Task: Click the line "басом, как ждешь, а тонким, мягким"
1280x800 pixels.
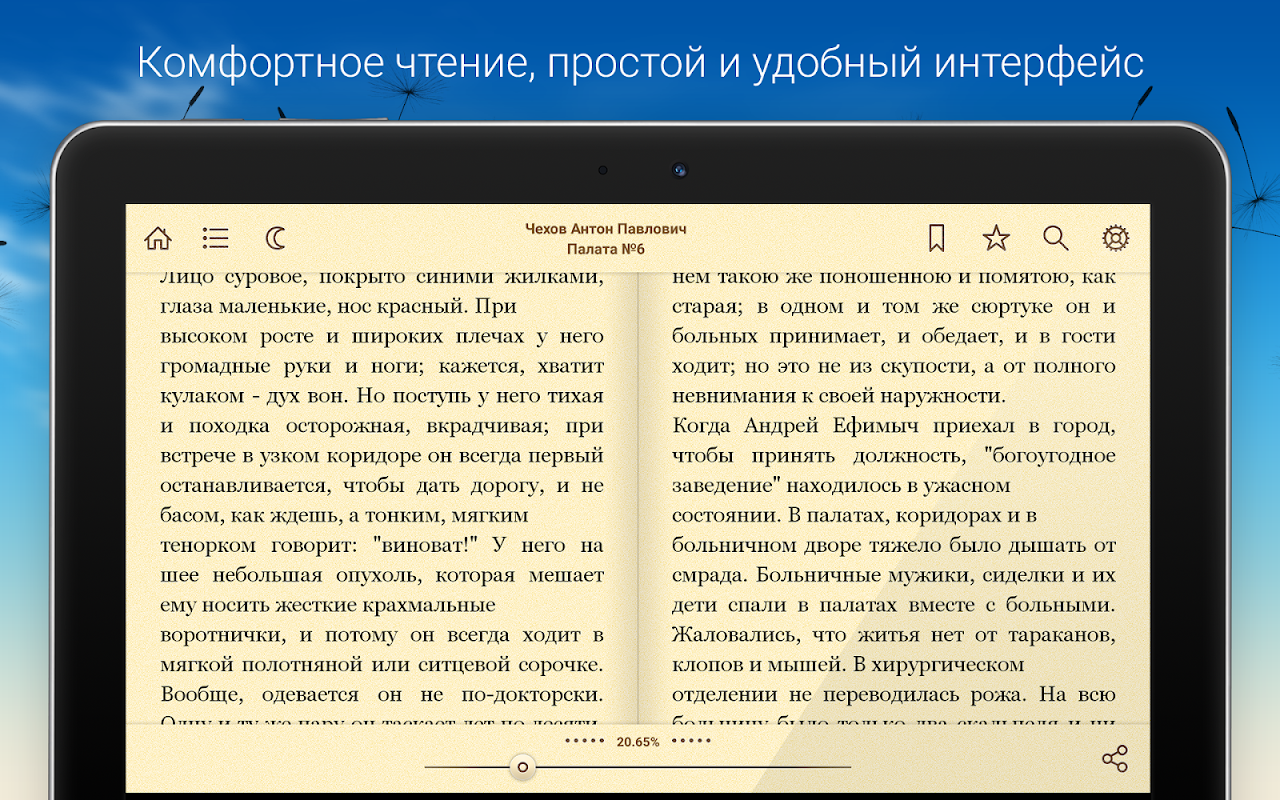Action: click(344, 516)
